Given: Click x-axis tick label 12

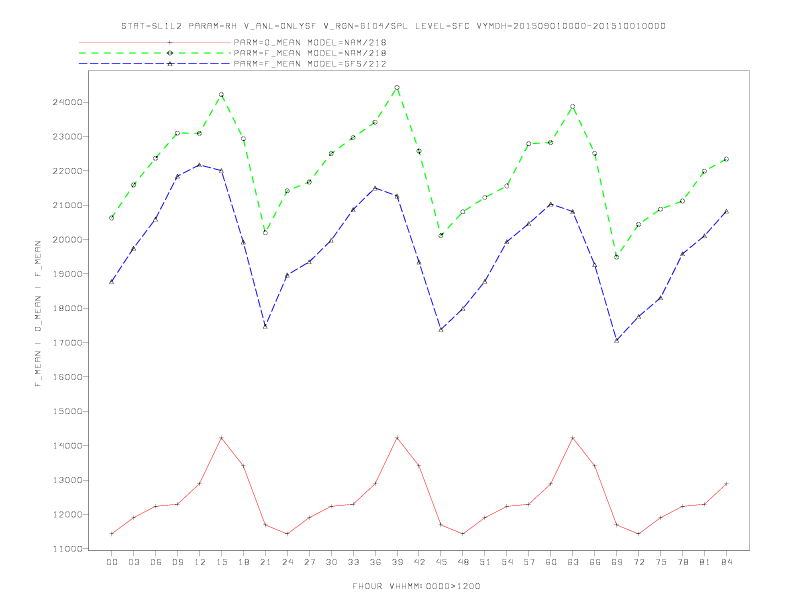Looking at the screenshot, I should point(200,562).
